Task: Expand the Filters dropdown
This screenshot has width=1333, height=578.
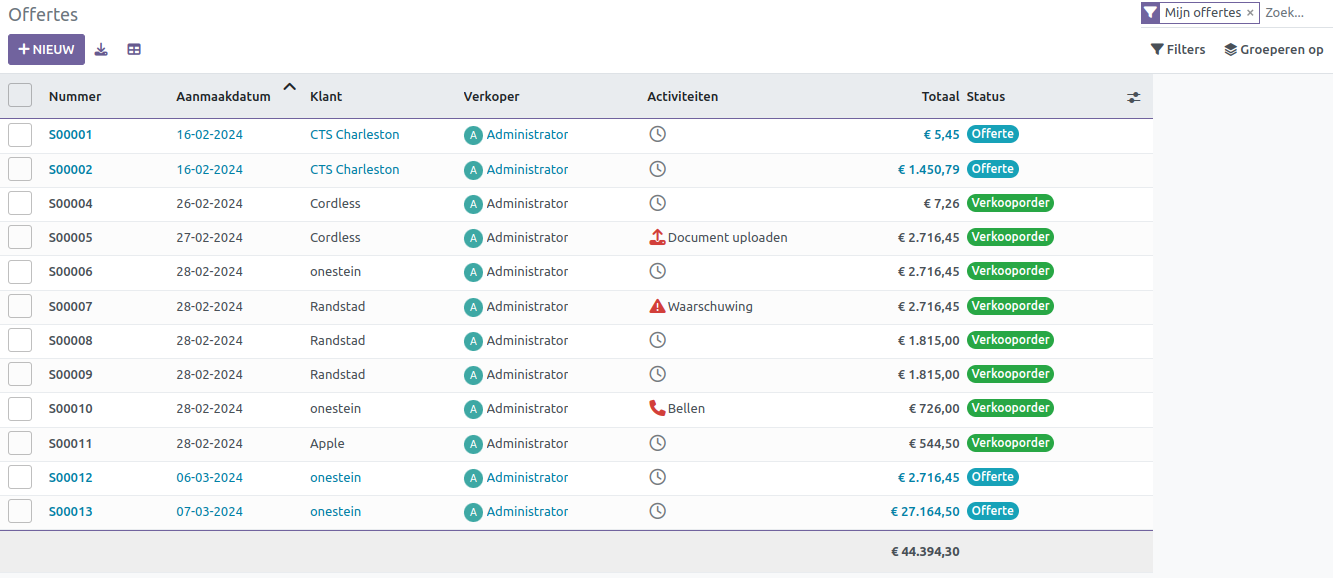Action: click(1178, 49)
